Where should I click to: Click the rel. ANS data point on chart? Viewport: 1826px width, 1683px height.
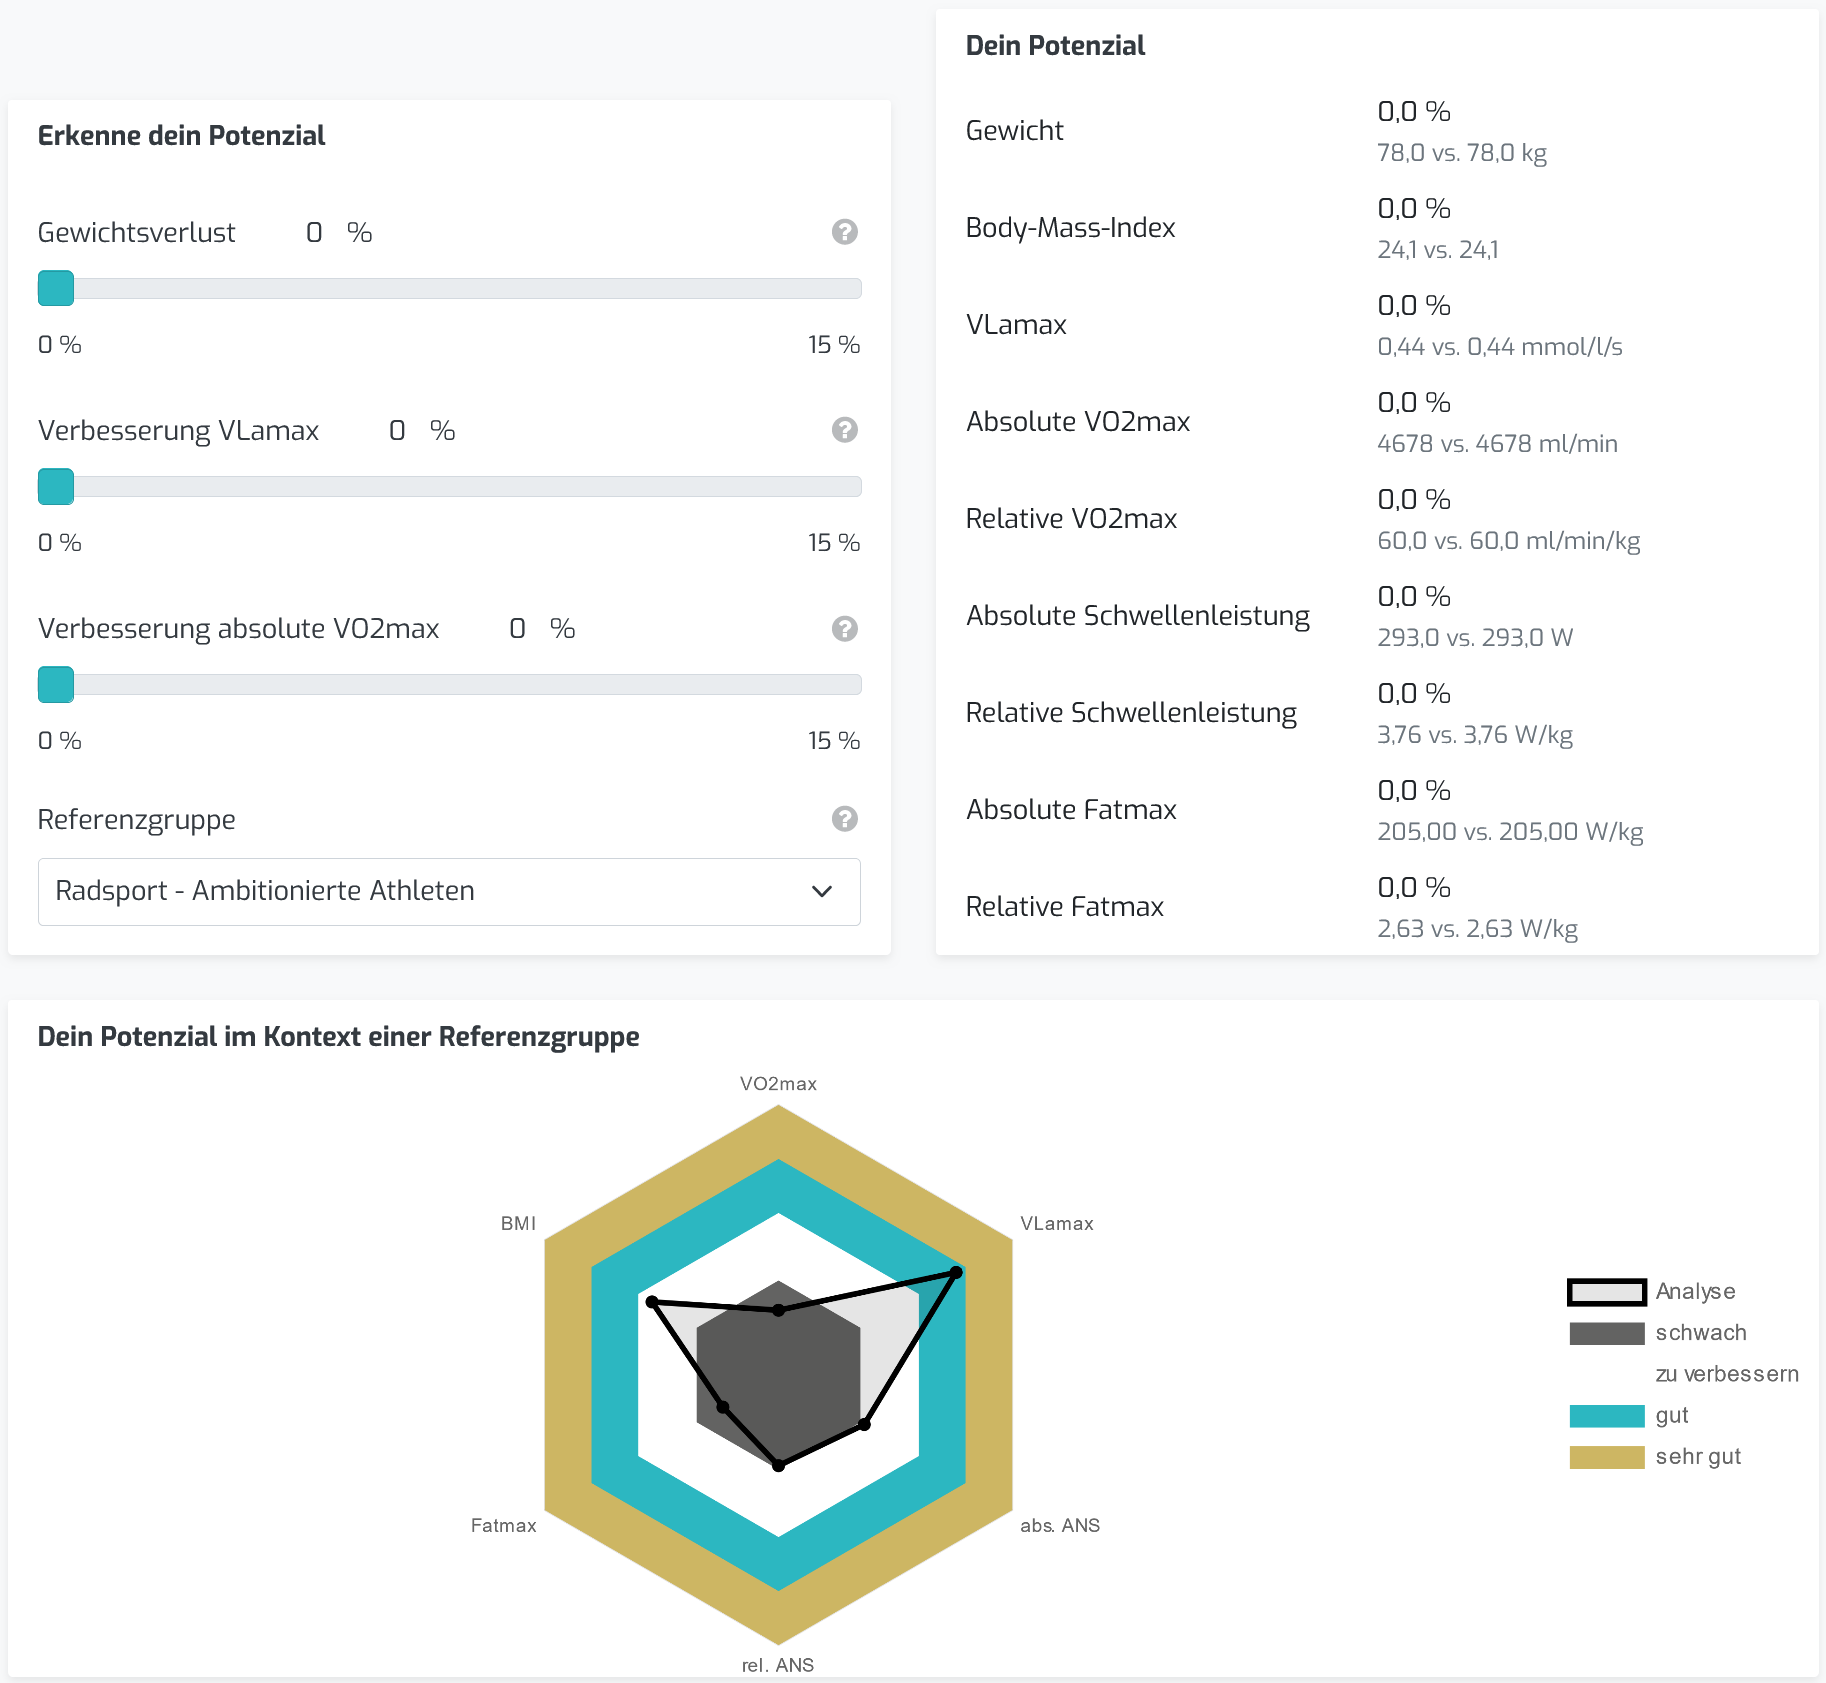point(779,1465)
